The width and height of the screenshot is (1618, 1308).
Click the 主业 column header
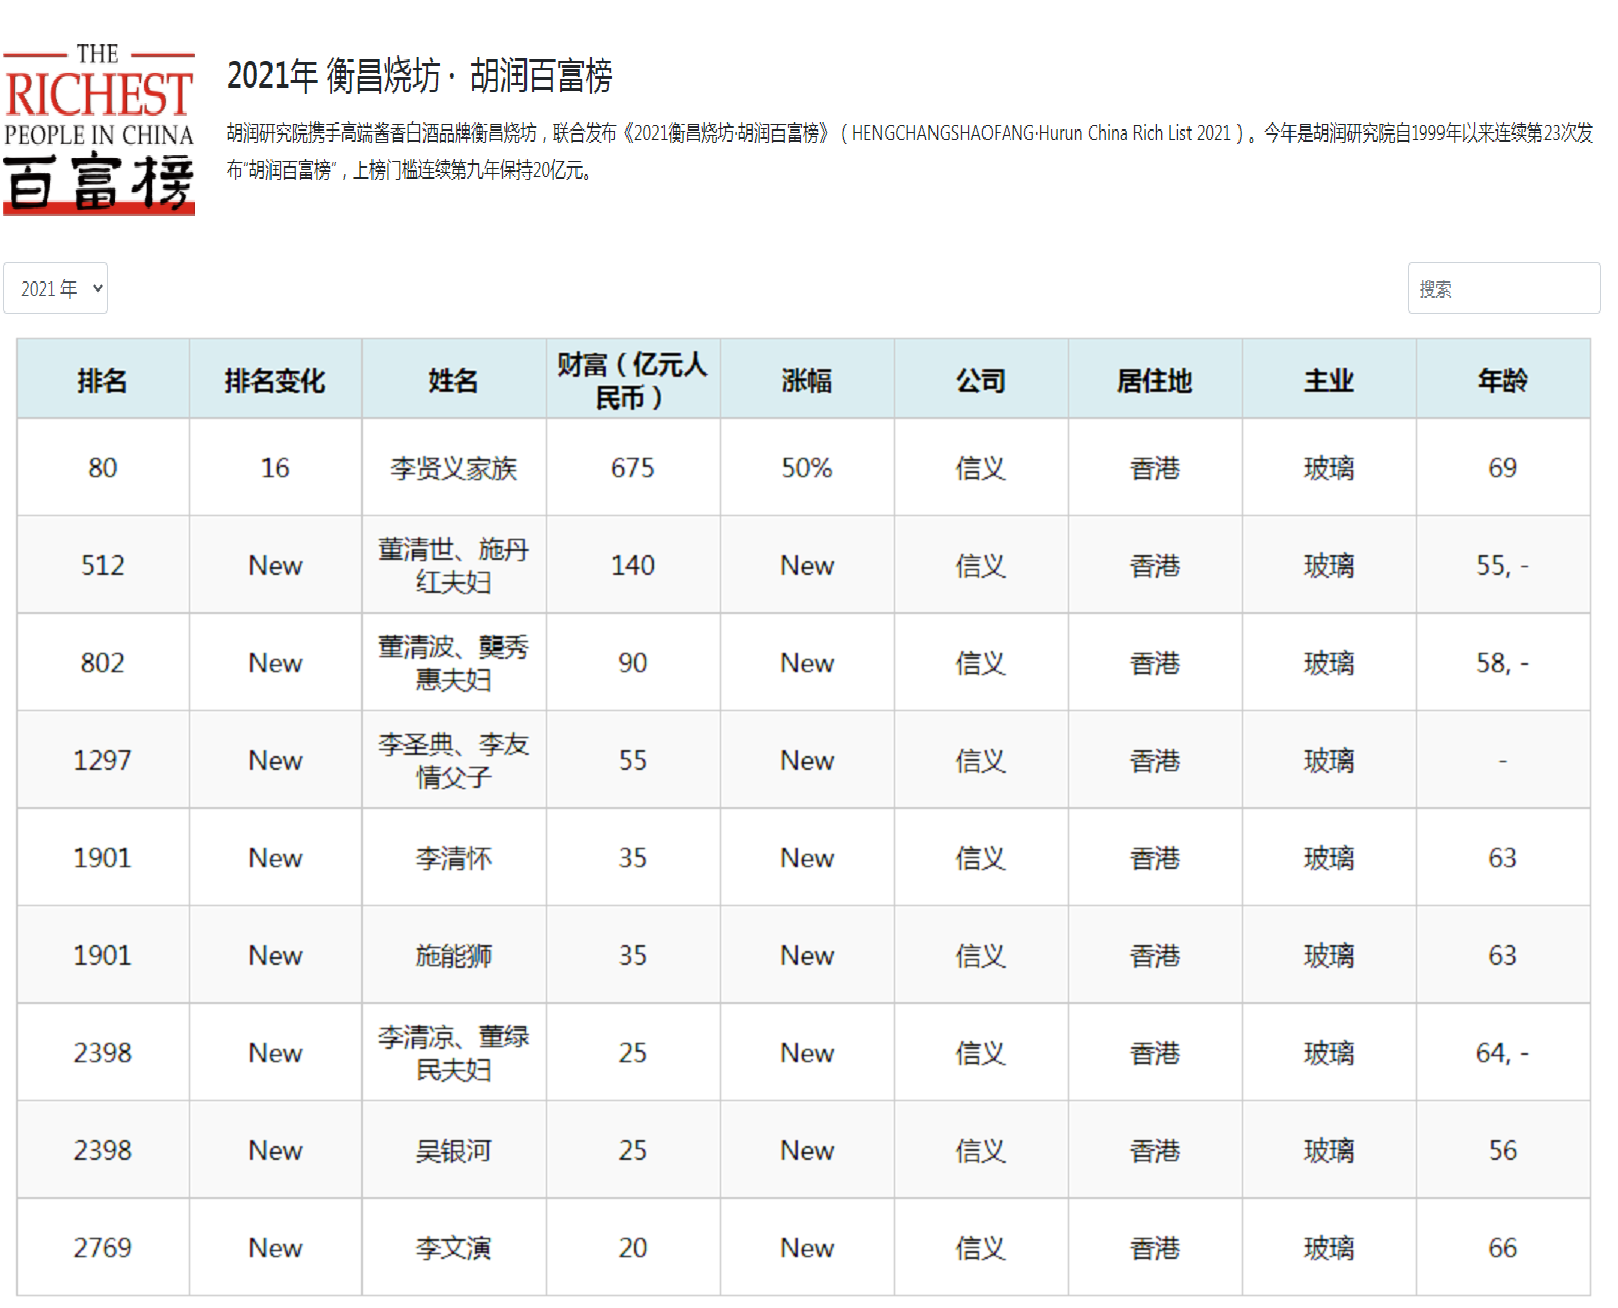pos(1329,380)
